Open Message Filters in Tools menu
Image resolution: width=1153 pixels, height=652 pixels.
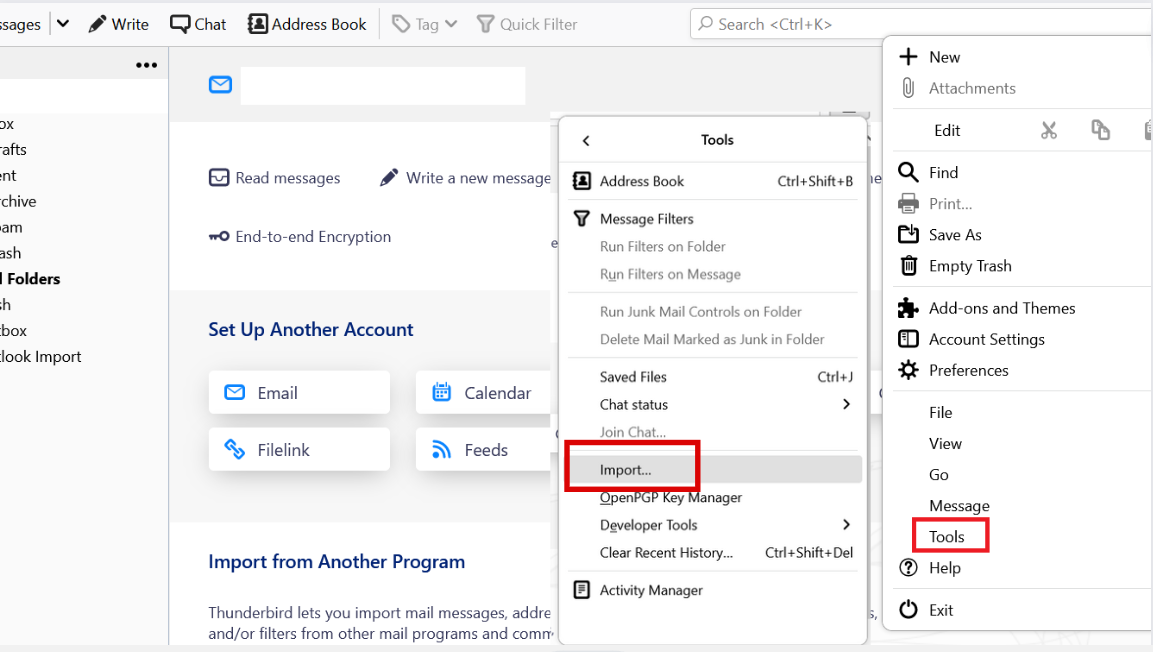(713, 219)
